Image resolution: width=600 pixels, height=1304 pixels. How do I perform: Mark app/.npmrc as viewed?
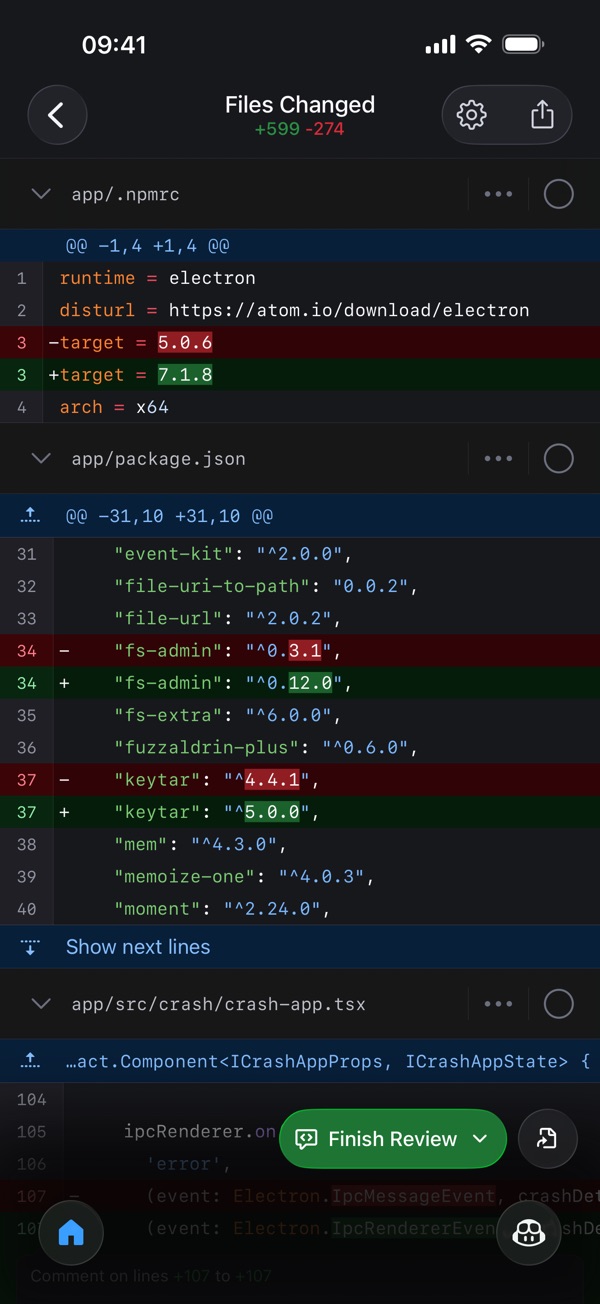[x=558, y=194]
